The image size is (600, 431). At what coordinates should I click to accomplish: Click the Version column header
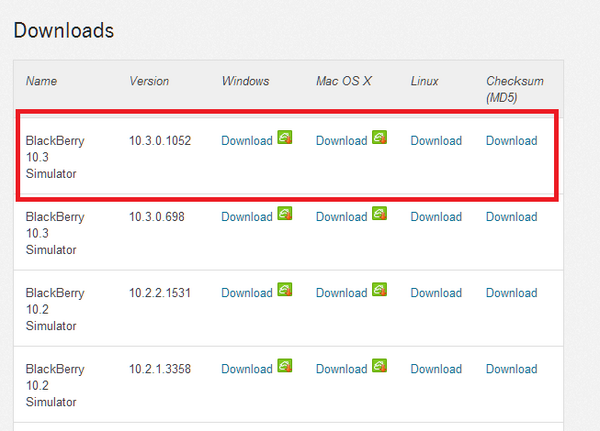(149, 81)
